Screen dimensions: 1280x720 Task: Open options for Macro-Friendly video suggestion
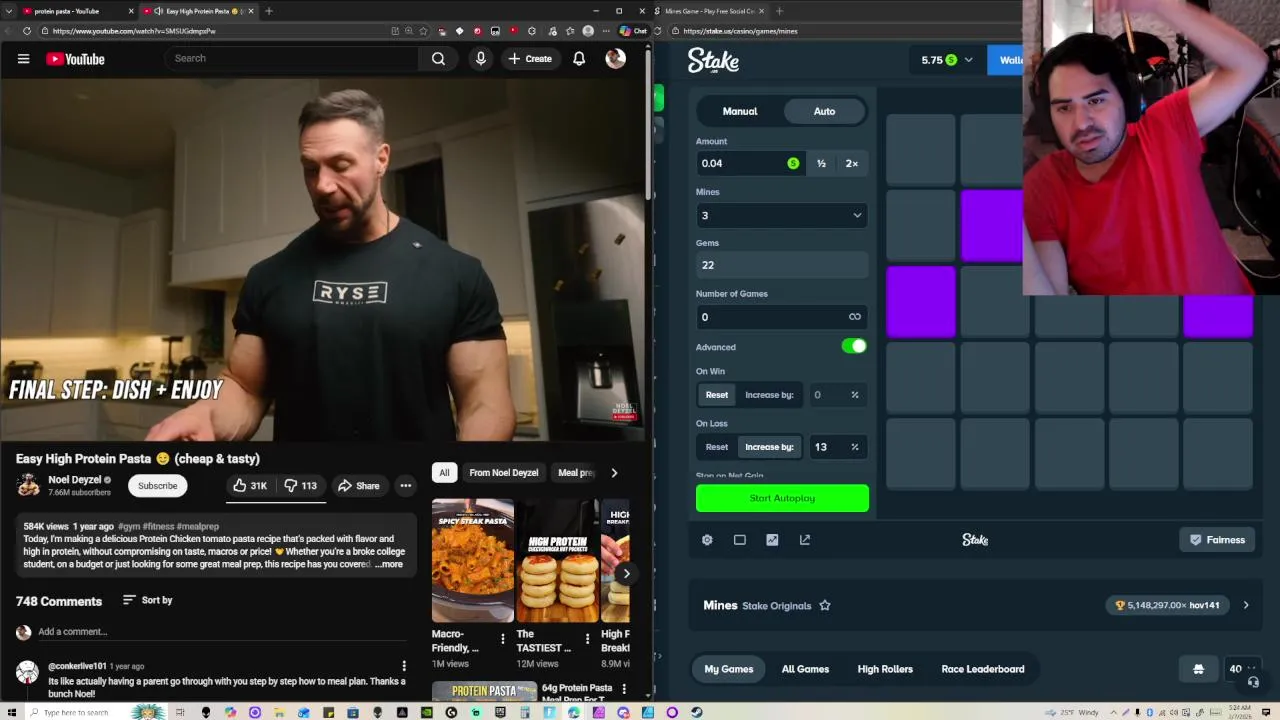click(503, 638)
